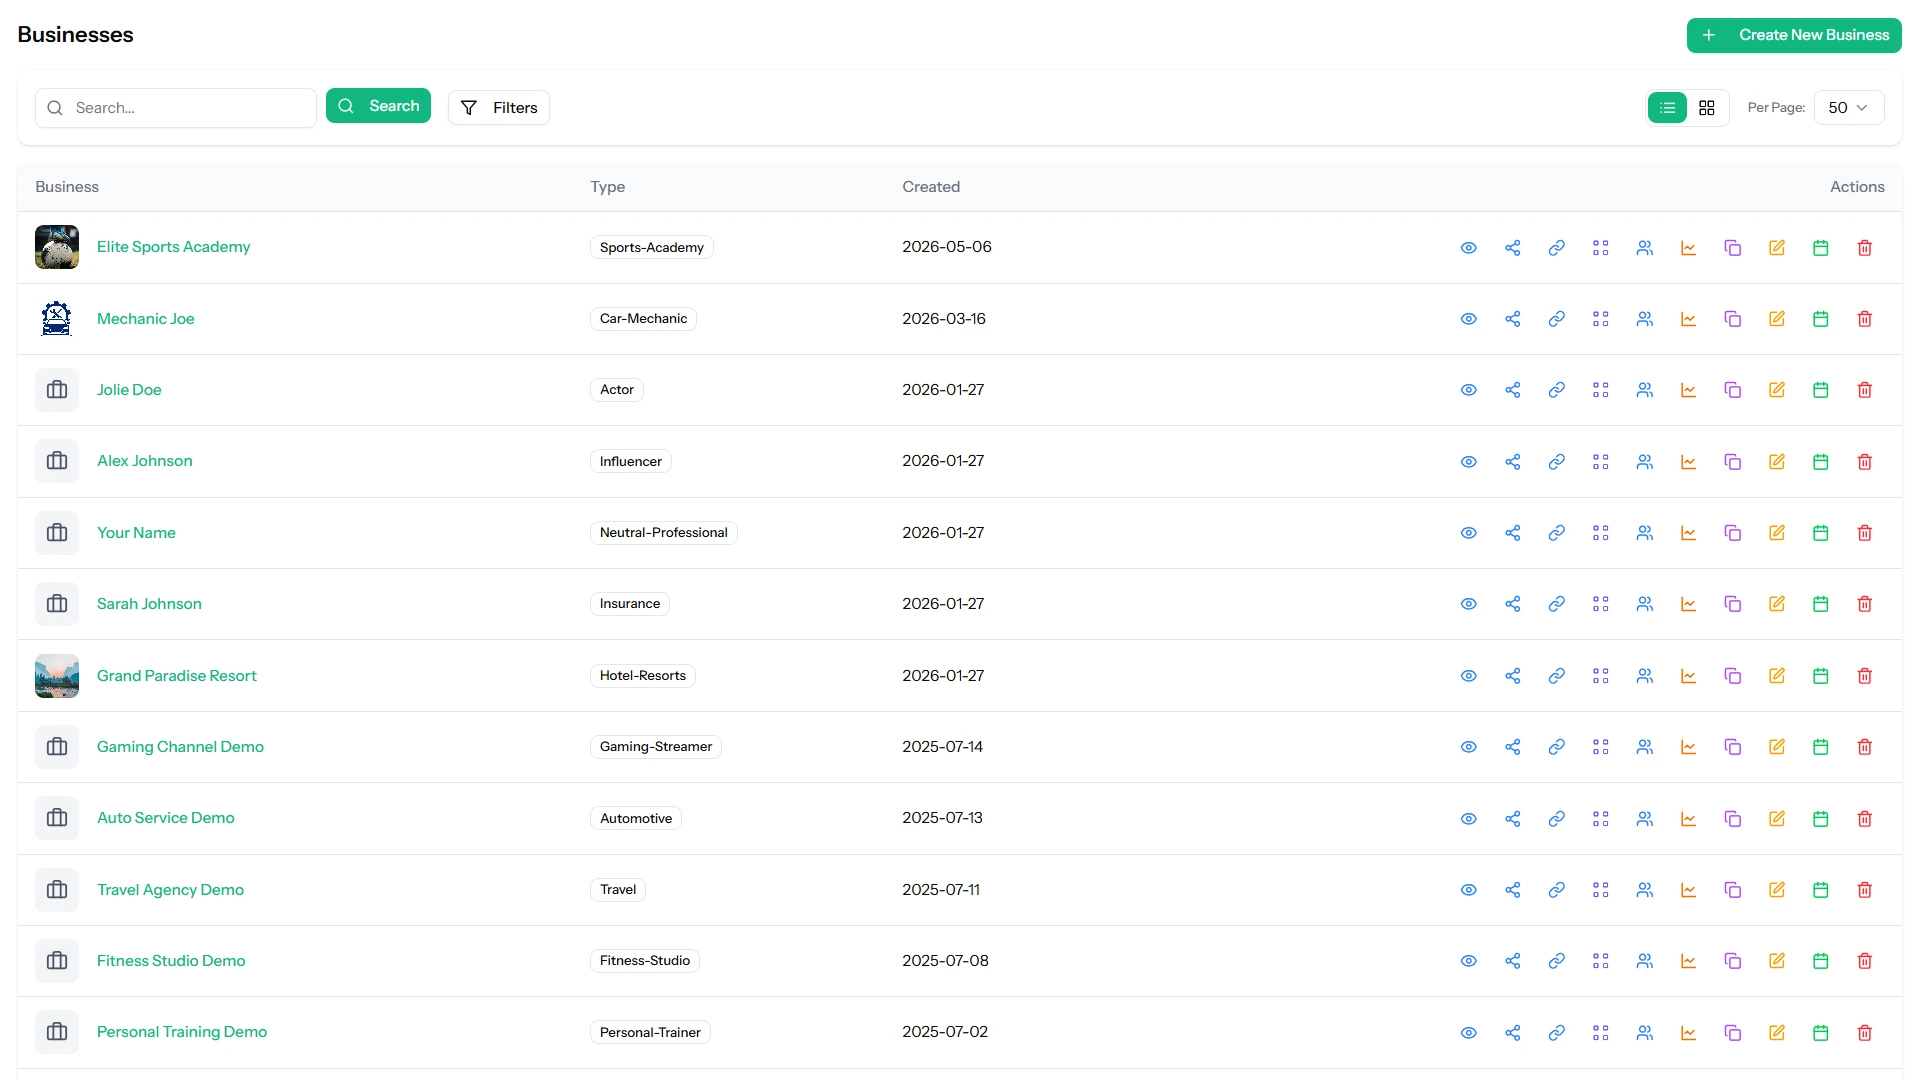Delete the Travel Agency Demo business
1920x1080 pixels.
pyautogui.click(x=1864, y=890)
